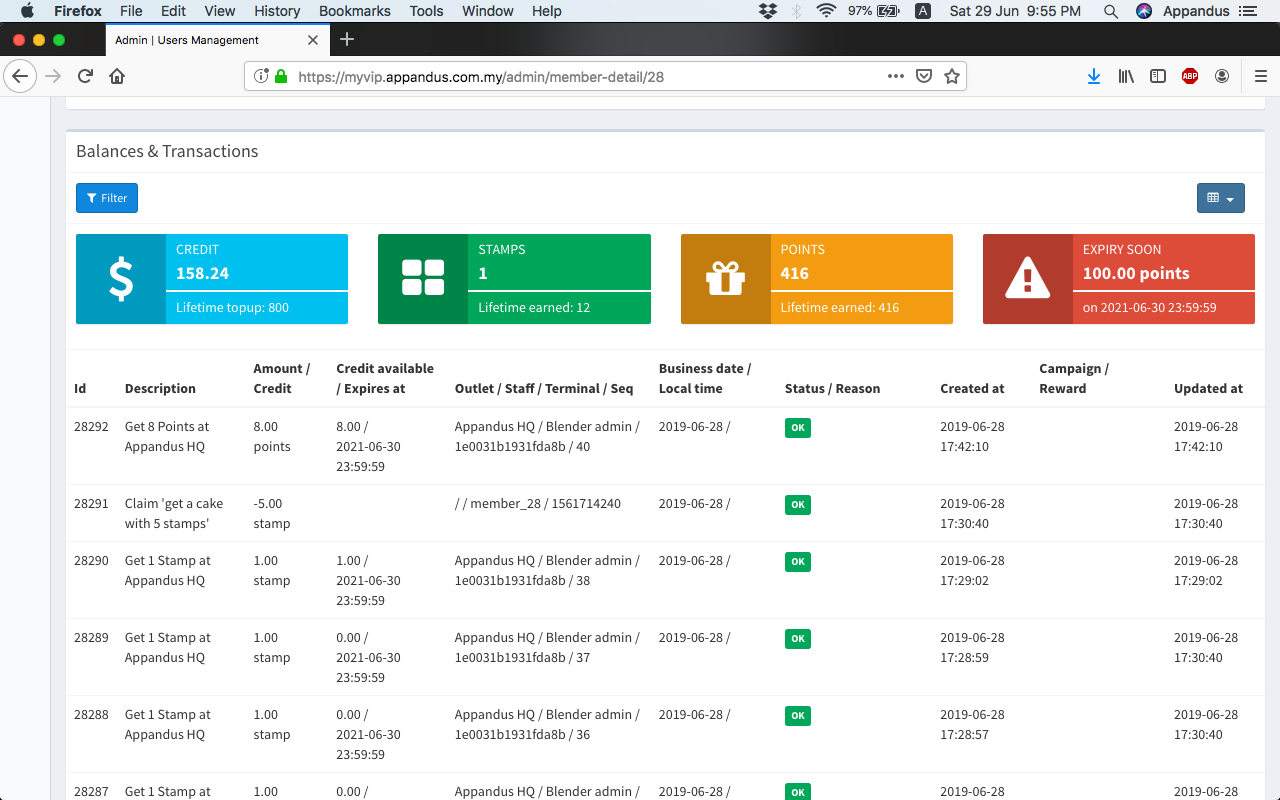The width and height of the screenshot is (1280, 800).
Task: Click the Description column header
Action: coord(160,388)
